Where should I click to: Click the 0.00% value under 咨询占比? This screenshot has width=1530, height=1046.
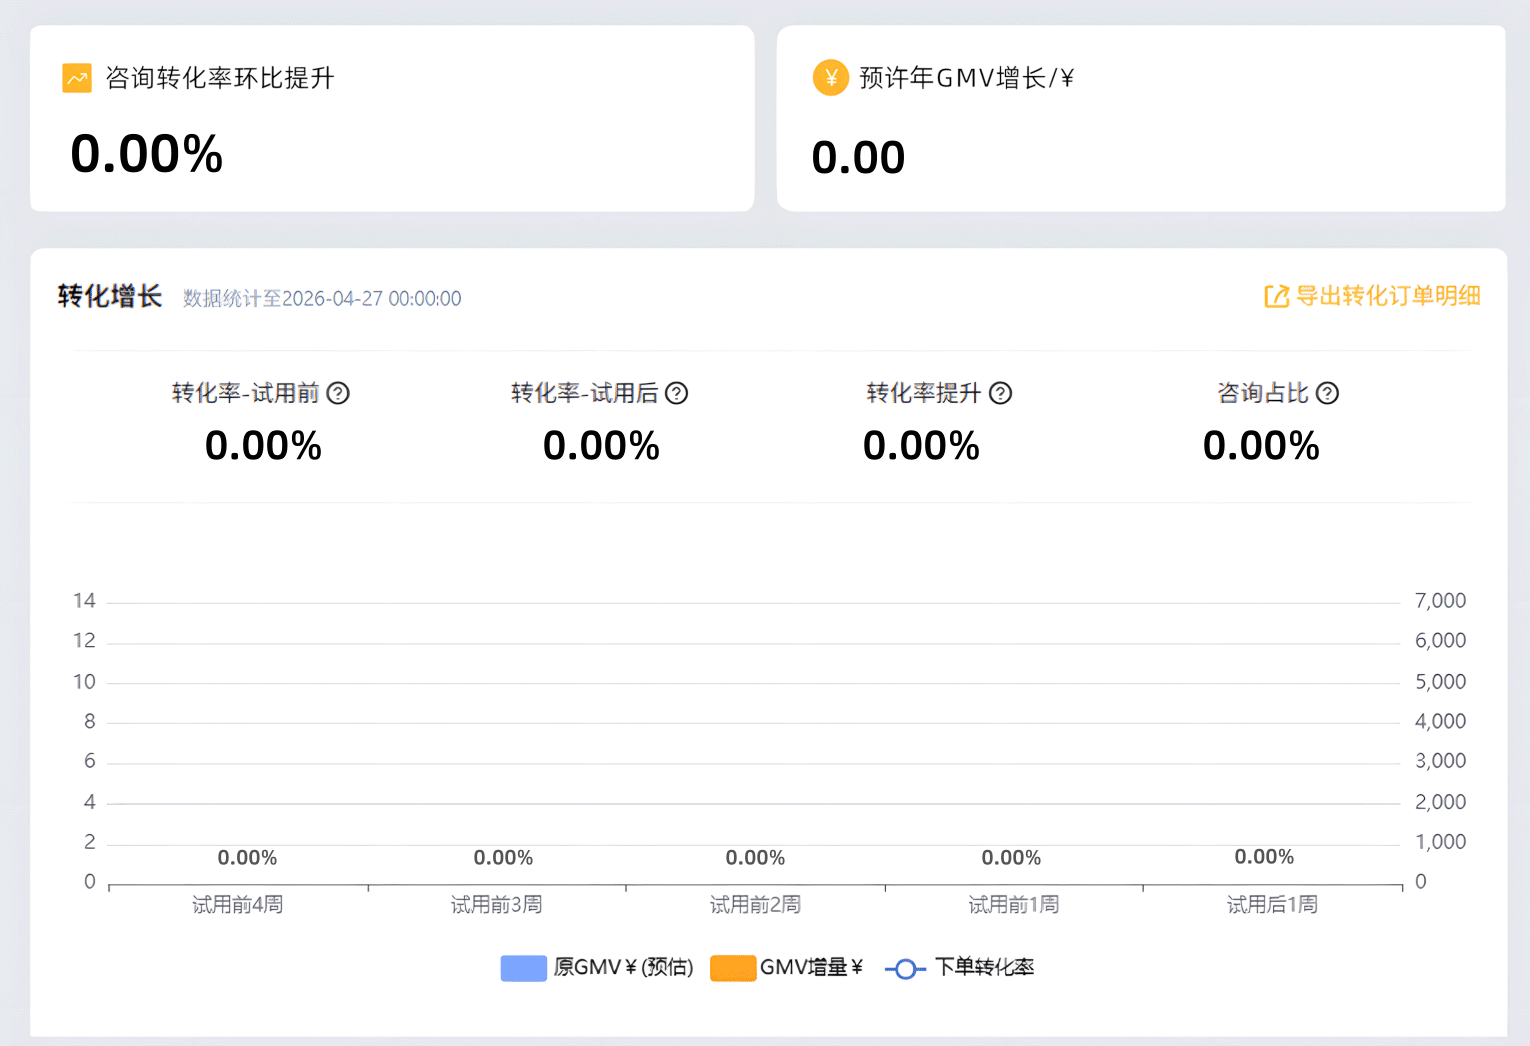[x=1261, y=446]
